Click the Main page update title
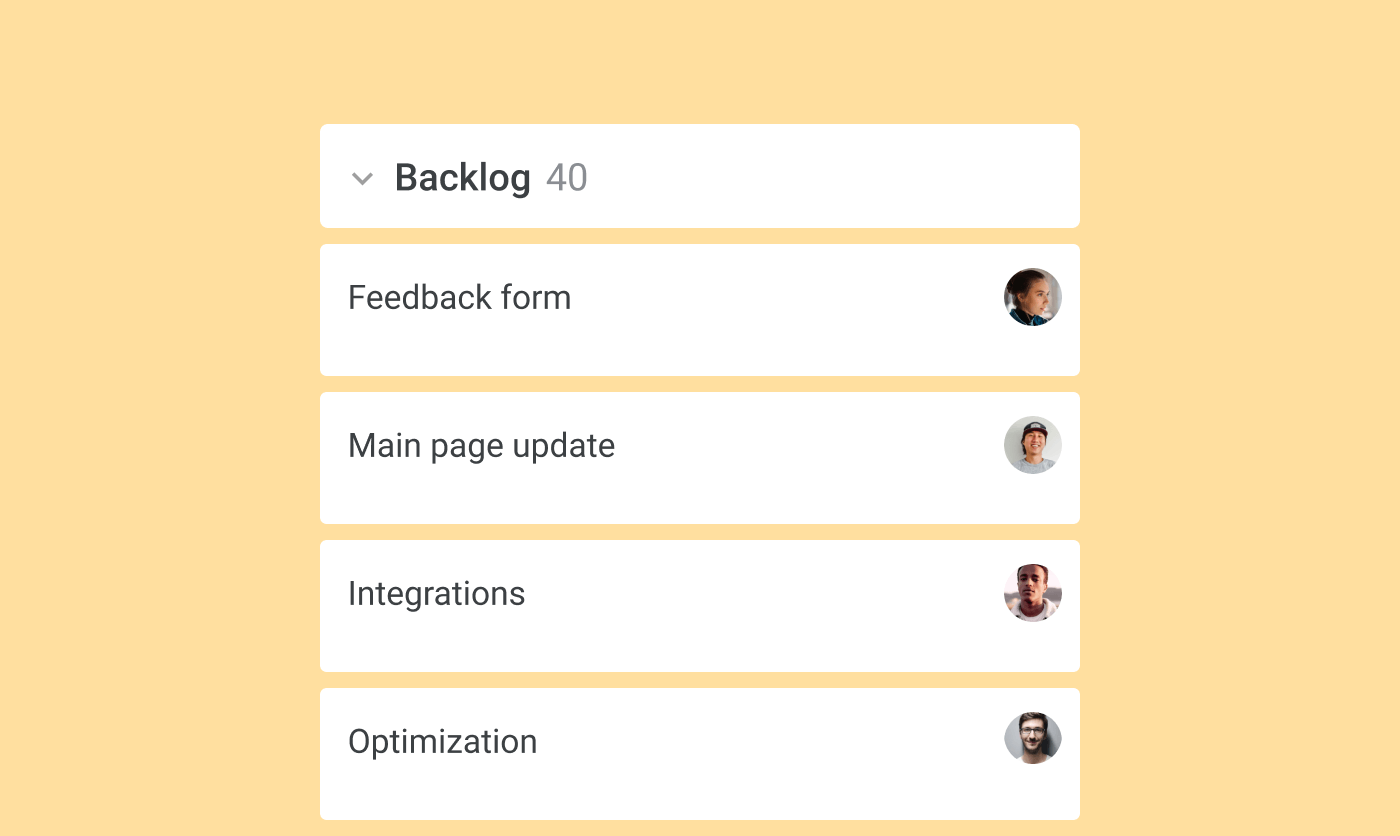 481,446
